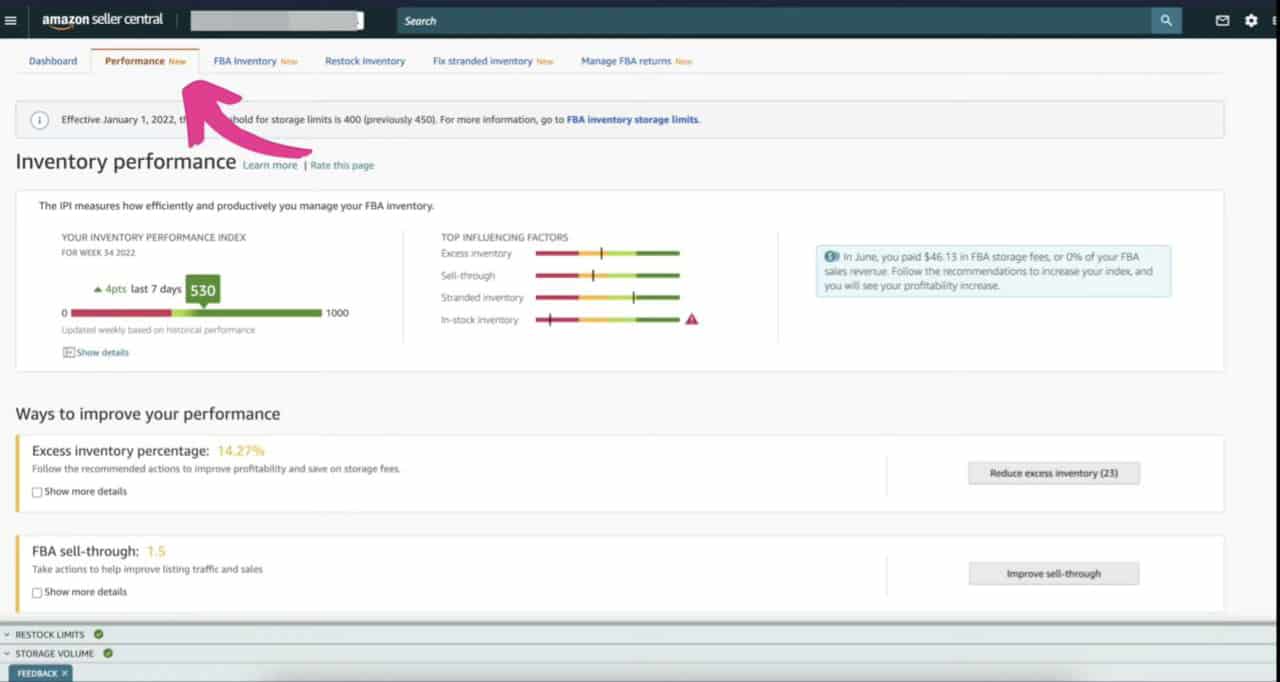Click the 14.27% excess inventory value
This screenshot has width=1280, height=682.
(241, 451)
